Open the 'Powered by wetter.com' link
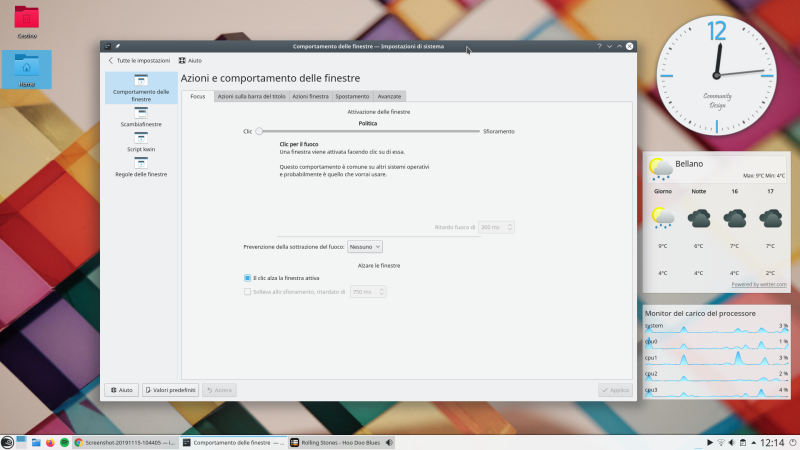Screen dimensions: 800x450 tap(759, 284)
